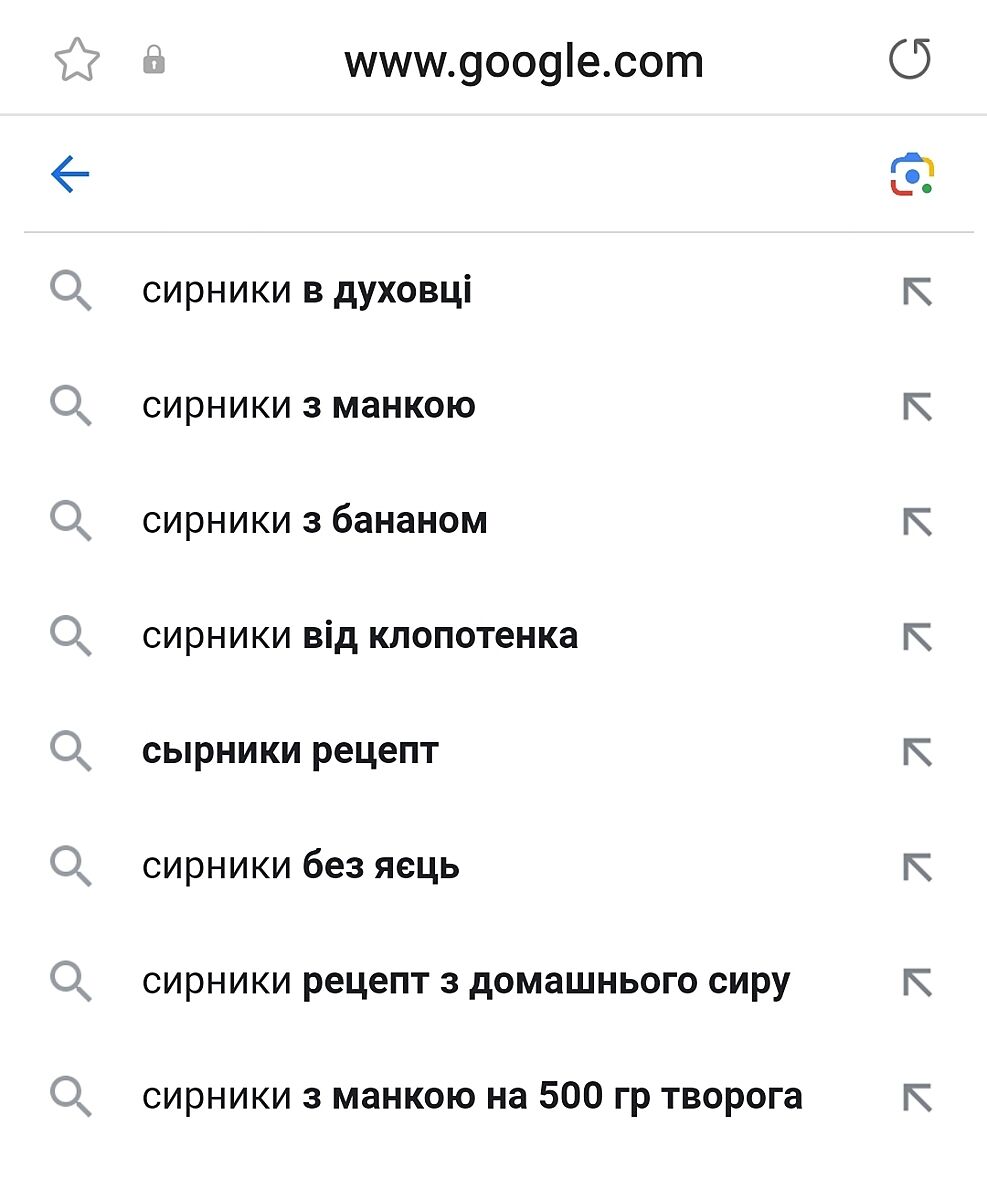Select "сирники з манкою на 500 гр творога"

(472, 1096)
